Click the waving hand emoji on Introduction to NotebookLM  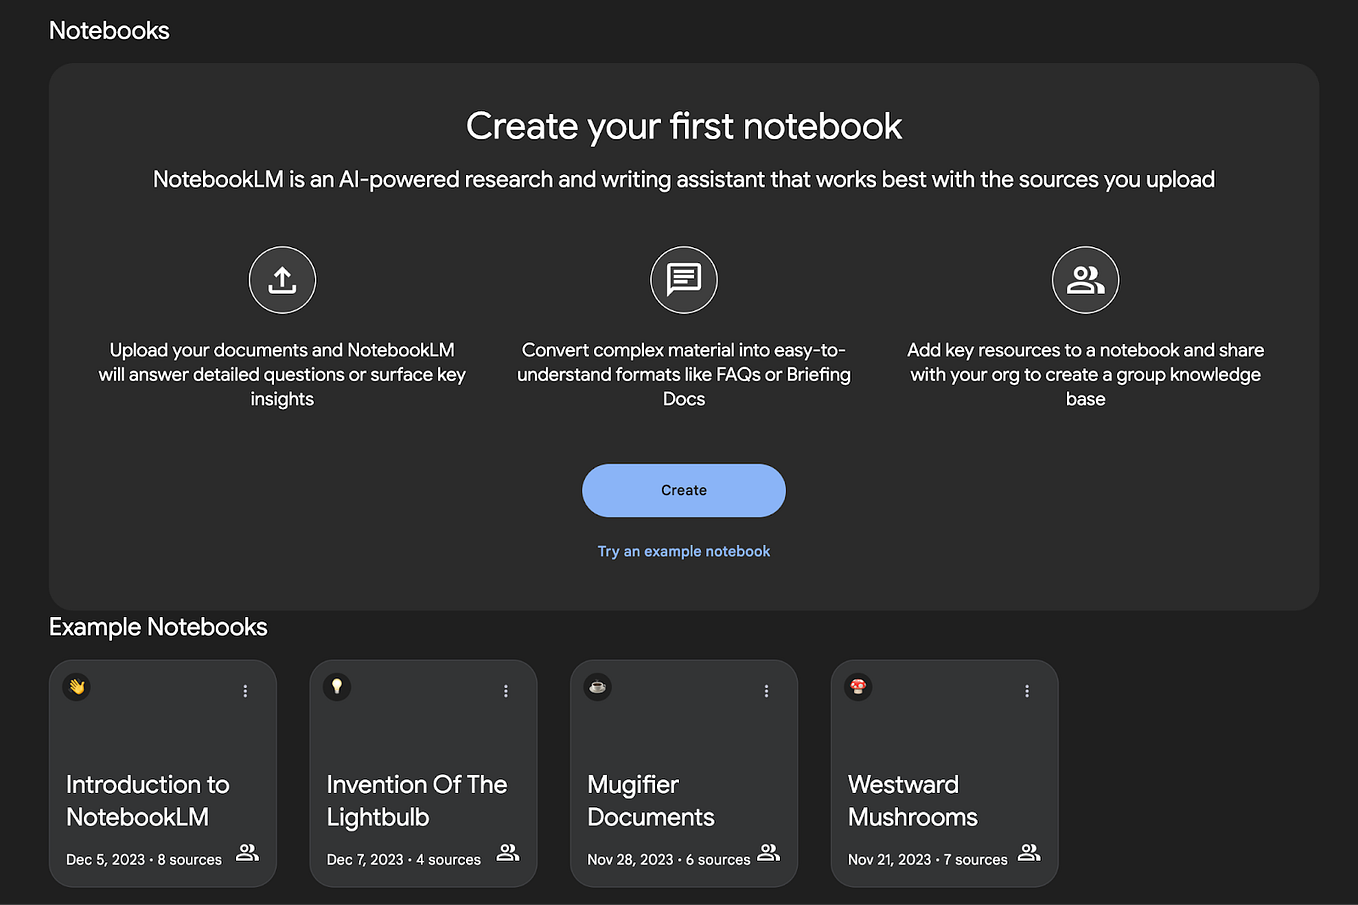76,687
